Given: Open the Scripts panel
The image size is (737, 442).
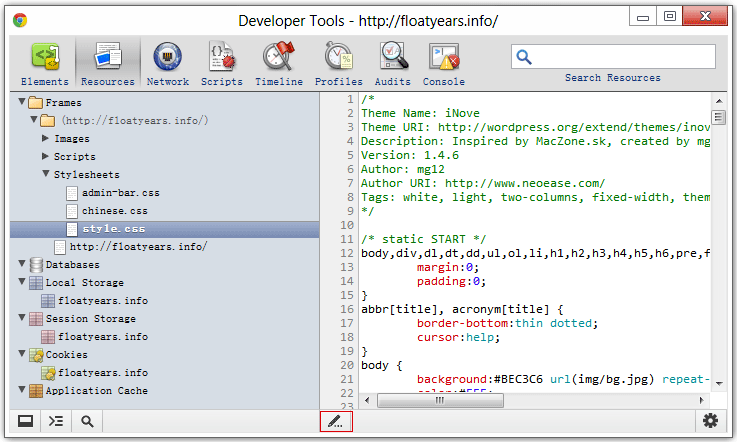Looking at the screenshot, I should pyautogui.click(x=222, y=64).
